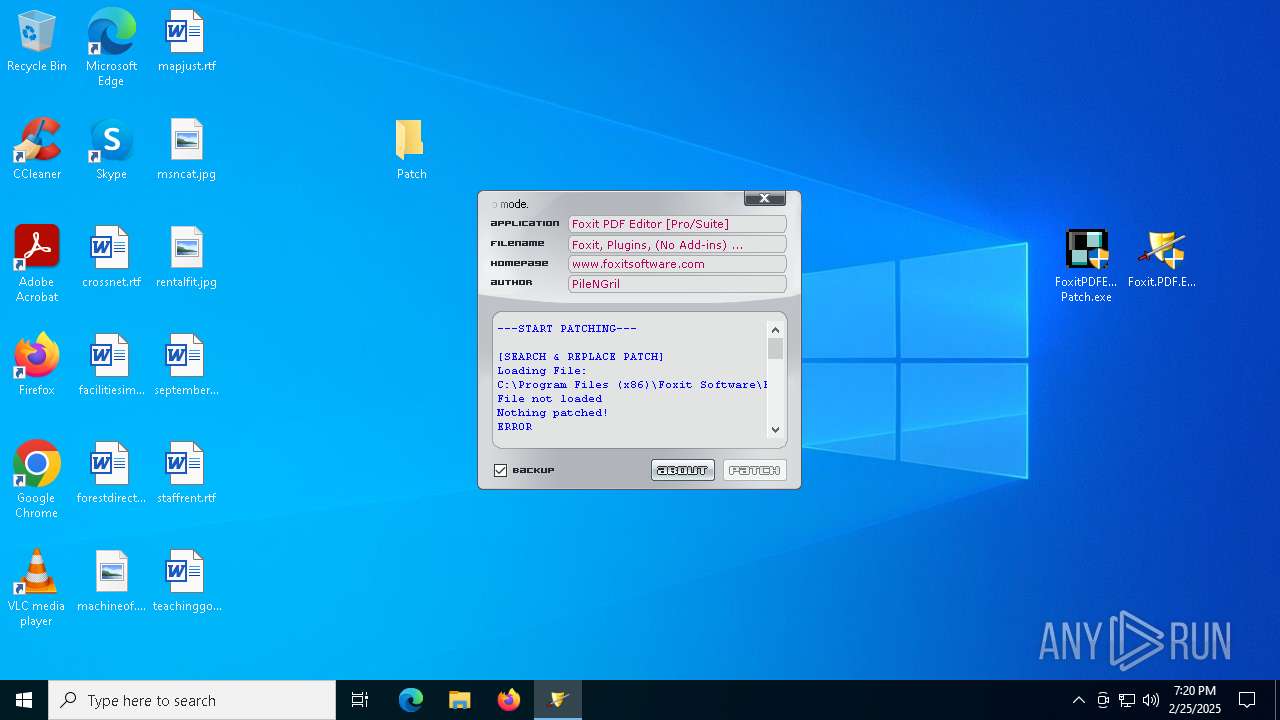Image resolution: width=1280 pixels, height=720 pixels.
Task: Switch to patcher app in taskbar
Action: pyautogui.click(x=558, y=700)
